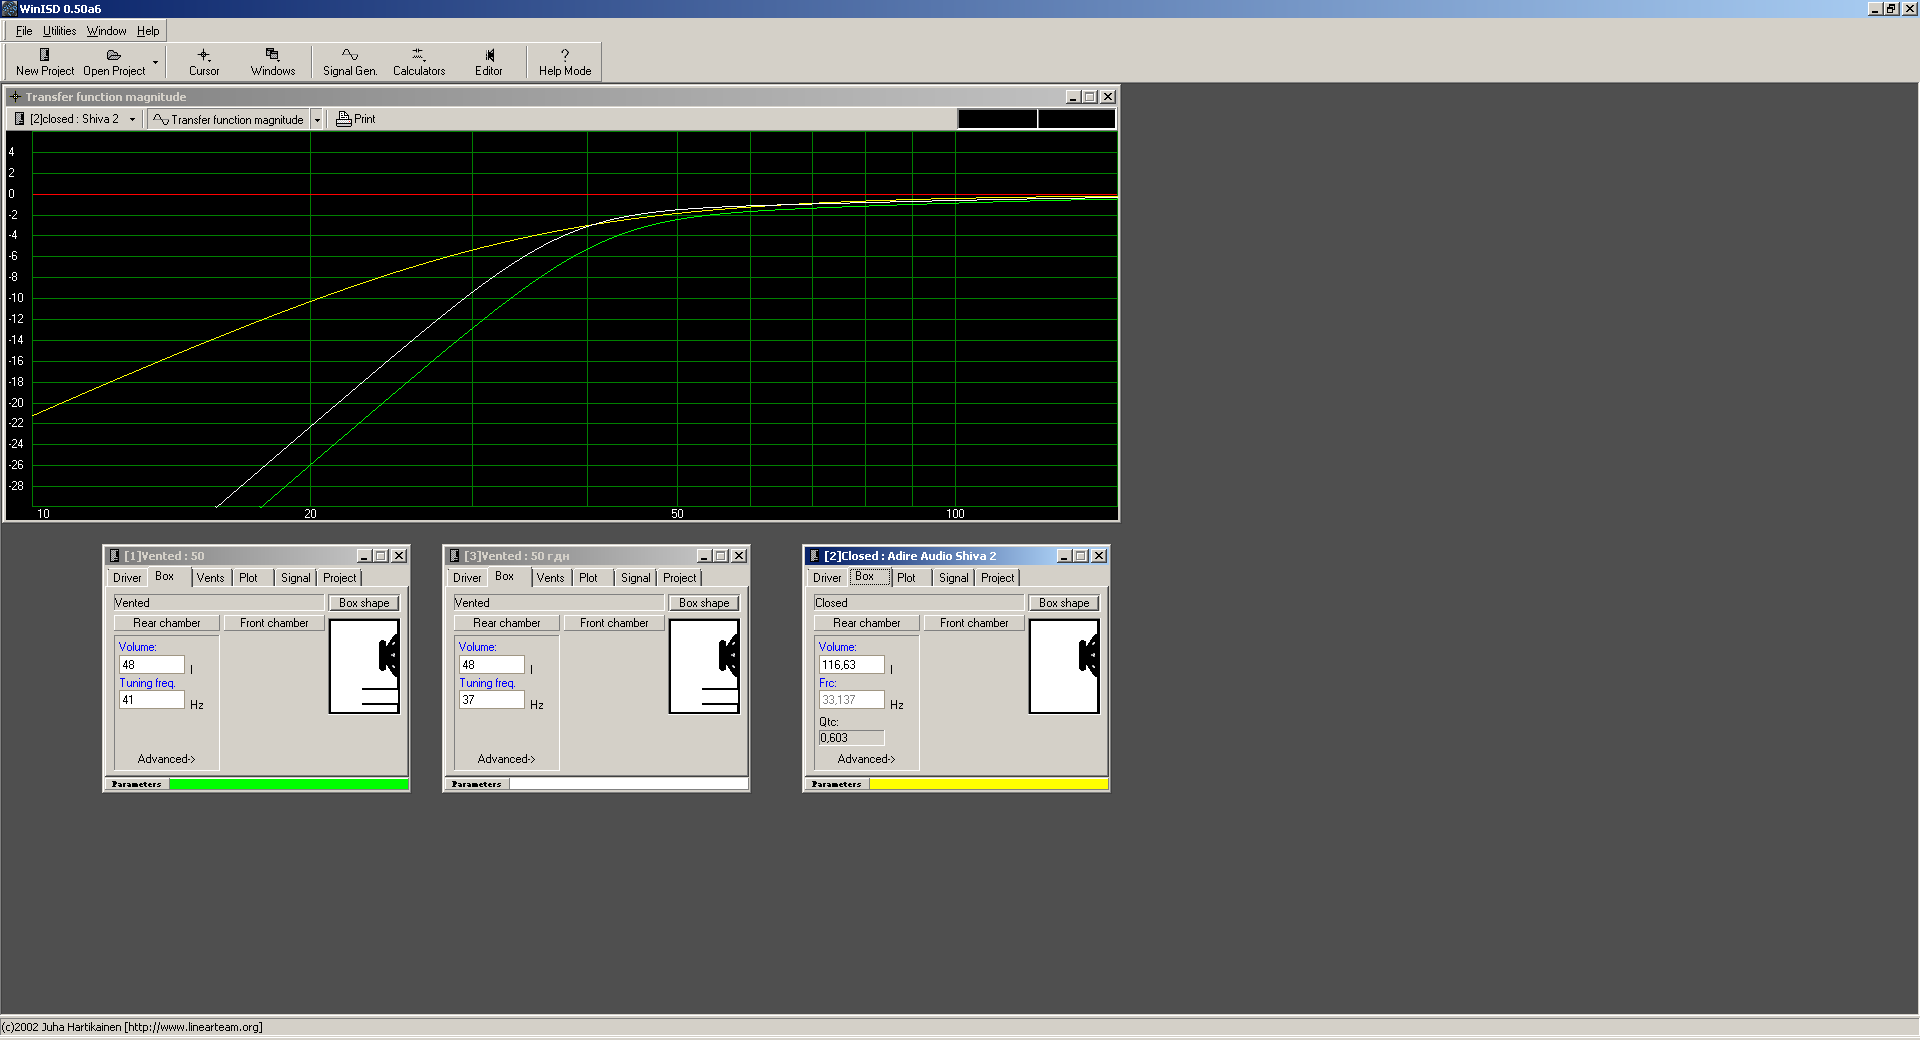This screenshot has width=1920, height=1040.
Task: Activate the Cursor tool
Action: pos(204,56)
